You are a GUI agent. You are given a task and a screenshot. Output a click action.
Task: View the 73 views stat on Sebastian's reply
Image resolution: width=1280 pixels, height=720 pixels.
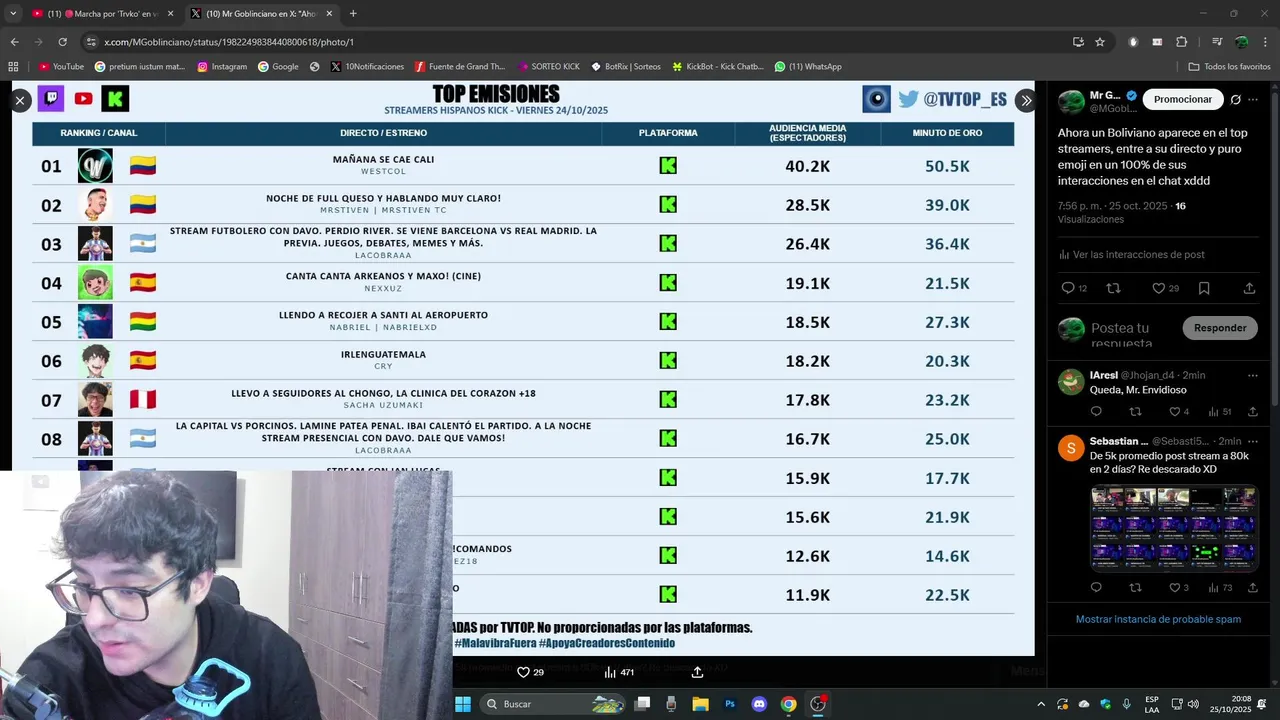[x=1220, y=587]
